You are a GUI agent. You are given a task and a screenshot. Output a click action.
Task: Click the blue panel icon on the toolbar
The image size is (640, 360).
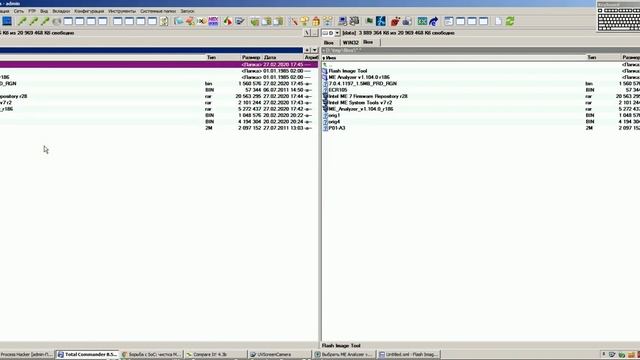point(7,21)
